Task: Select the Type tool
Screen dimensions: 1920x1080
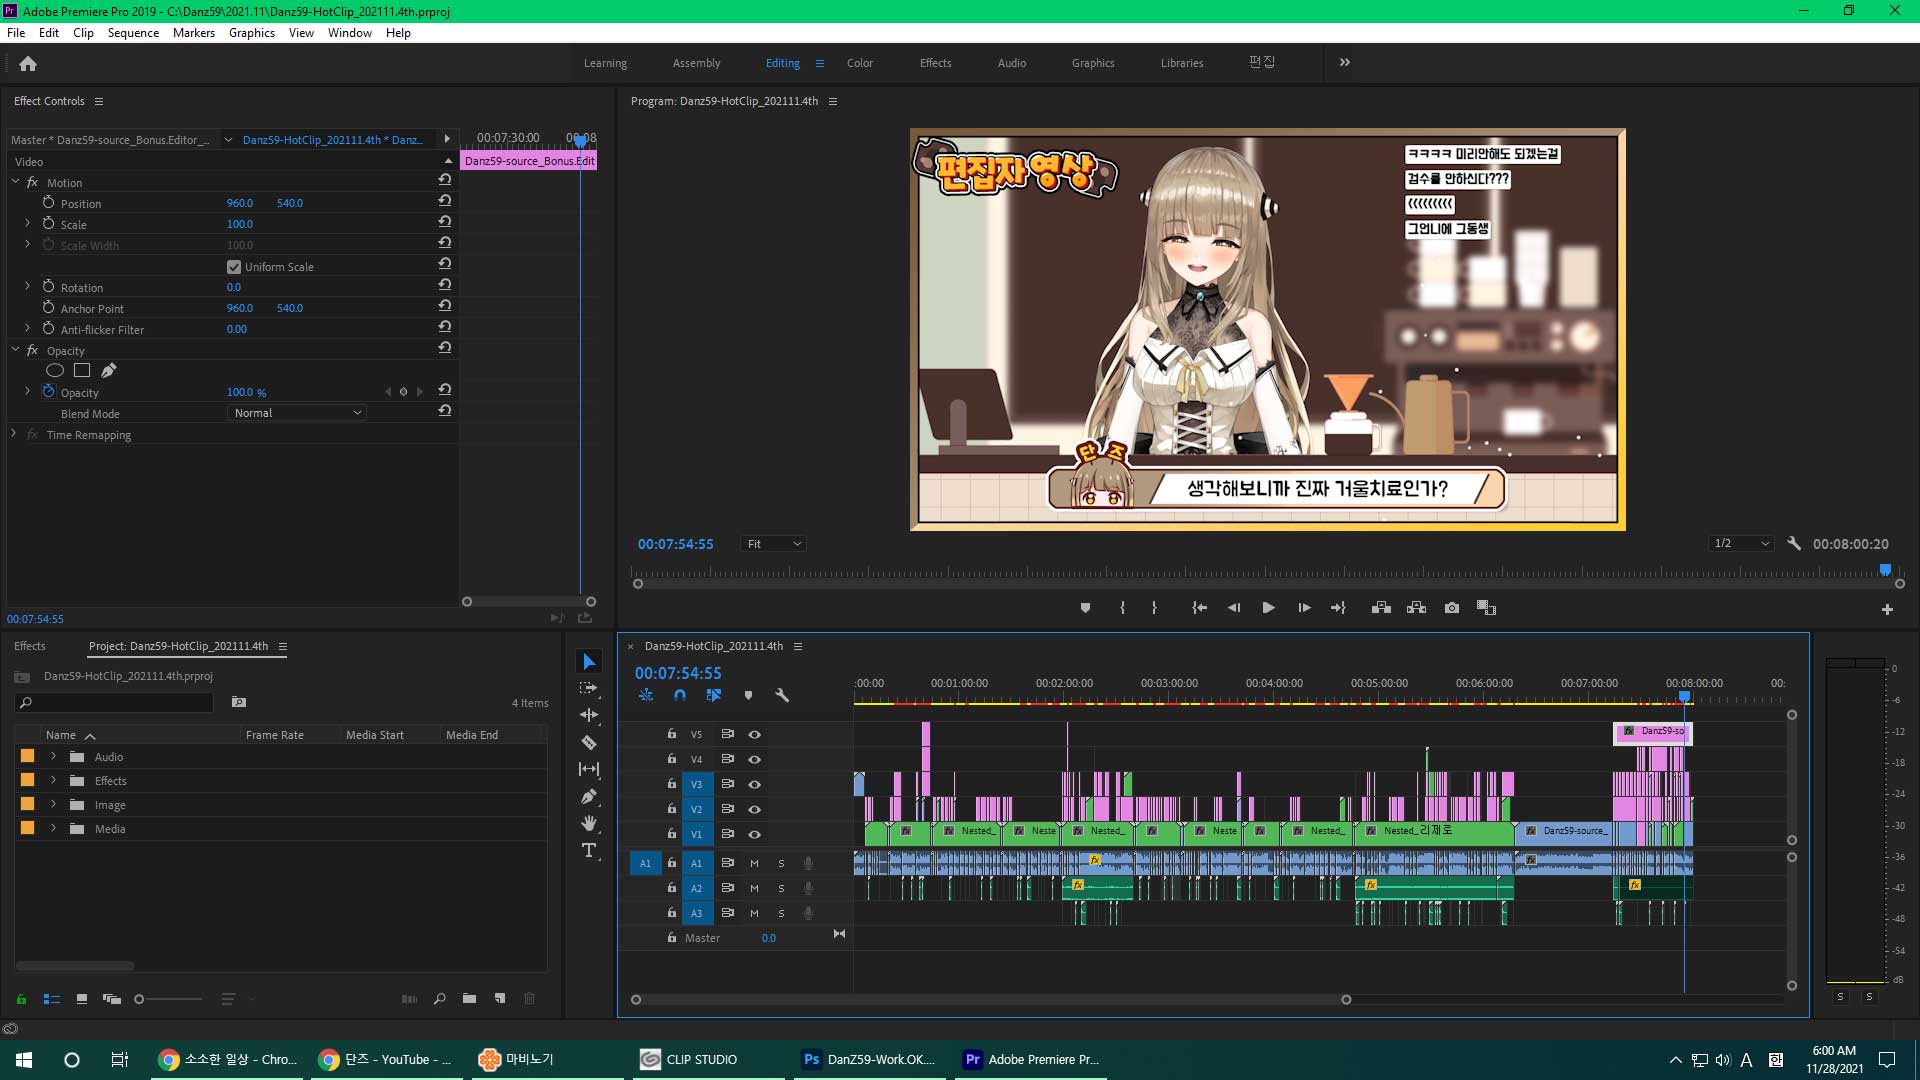Action: tap(589, 850)
